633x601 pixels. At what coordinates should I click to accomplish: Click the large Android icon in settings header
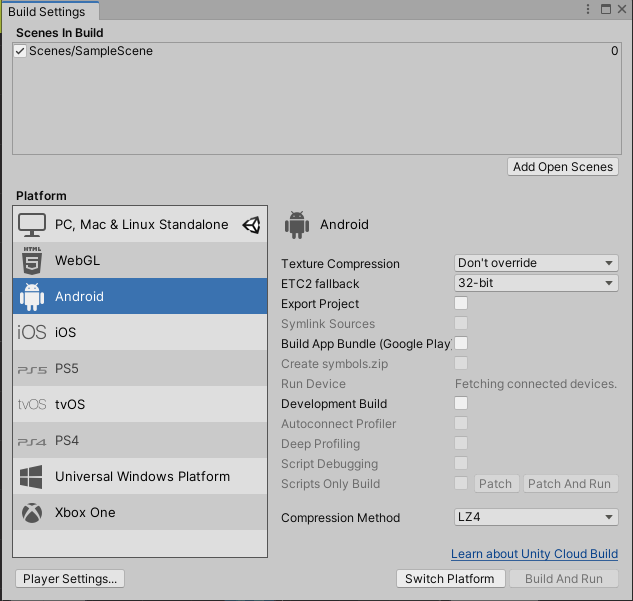tap(297, 225)
